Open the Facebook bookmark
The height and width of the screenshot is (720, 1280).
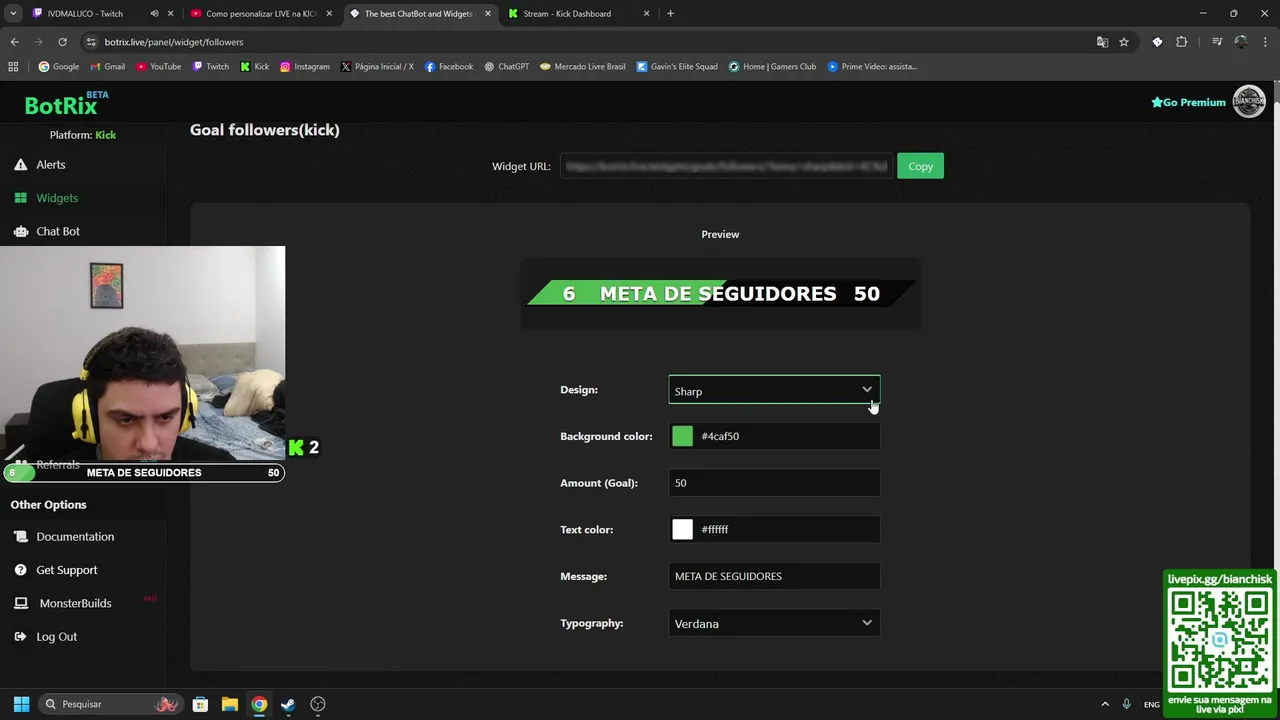[x=448, y=67]
